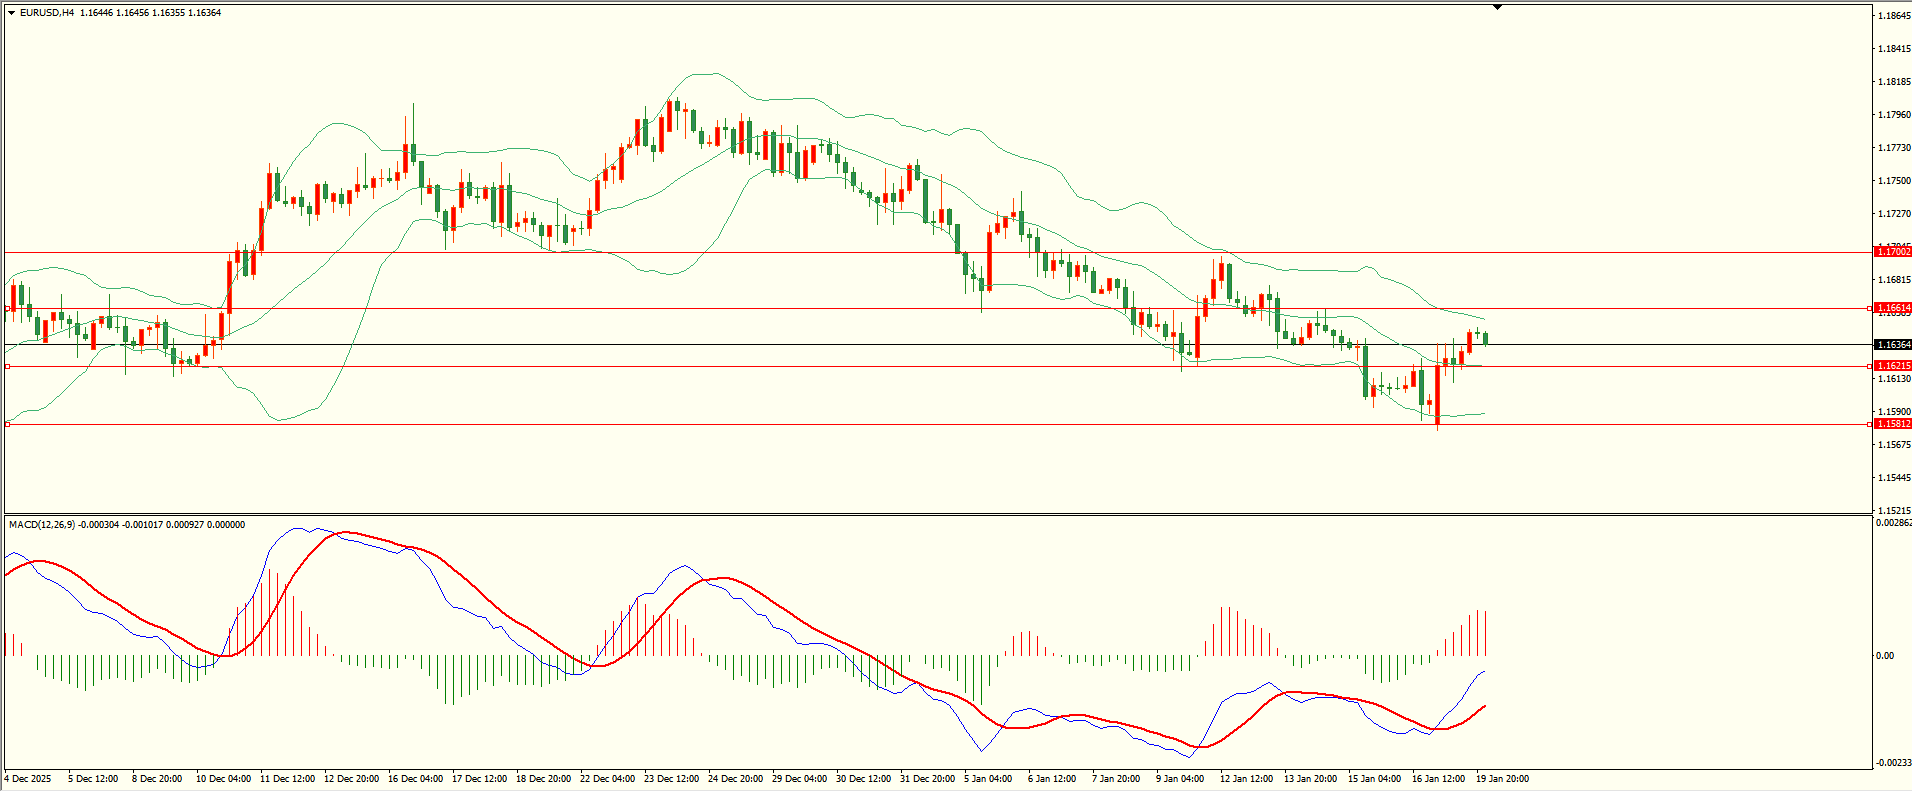Select the 1.15812 red price level tag
This screenshot has width=1912, height=791.
[x=1892, y=424]
